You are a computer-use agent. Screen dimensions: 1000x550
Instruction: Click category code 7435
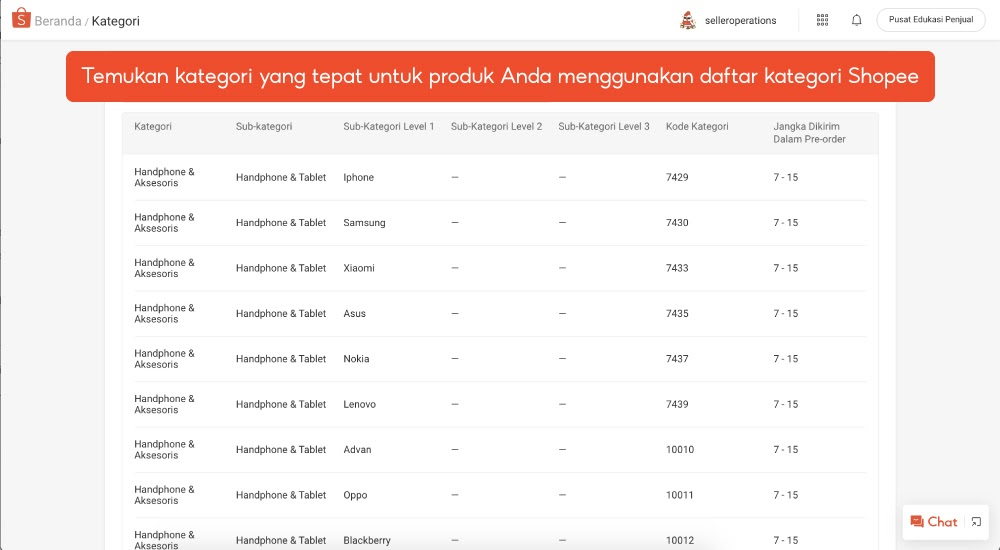[x=677, y=313]
